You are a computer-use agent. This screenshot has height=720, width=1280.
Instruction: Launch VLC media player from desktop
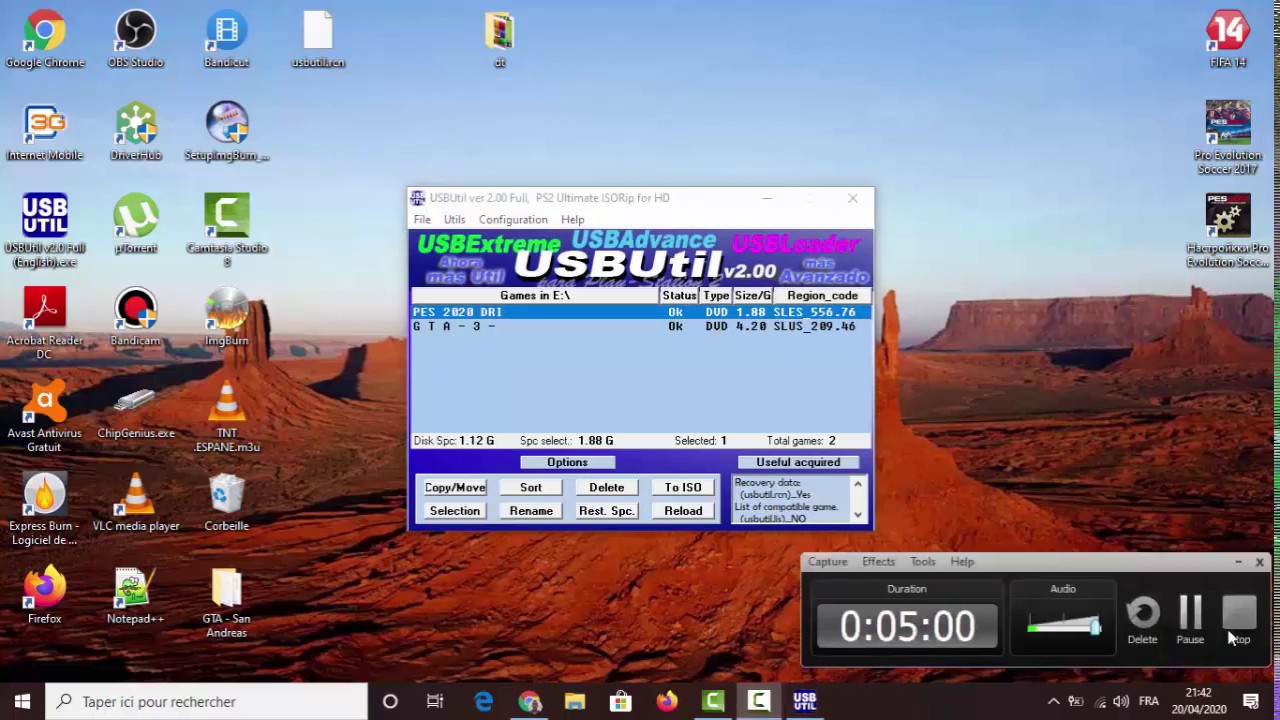[x=136, y=504]
